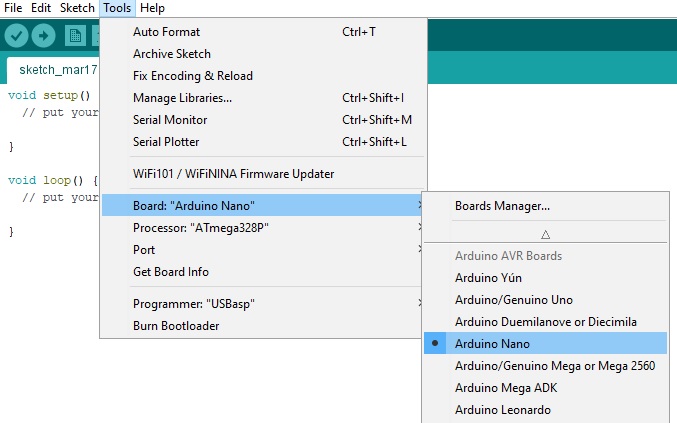This screenshot has width=677, height=423.
Task: Click the scroll-up triangle in boards list
Action: [545, 234]
